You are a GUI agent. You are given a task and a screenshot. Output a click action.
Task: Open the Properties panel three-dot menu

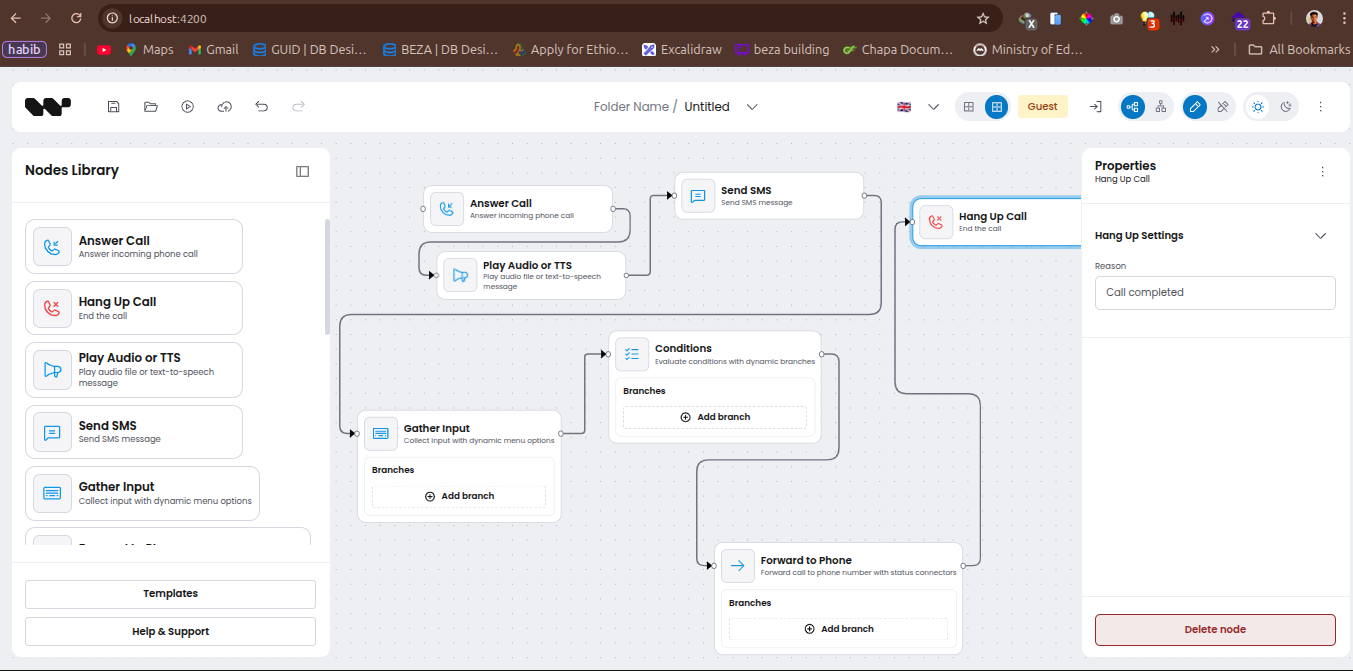pos(1323,172)
